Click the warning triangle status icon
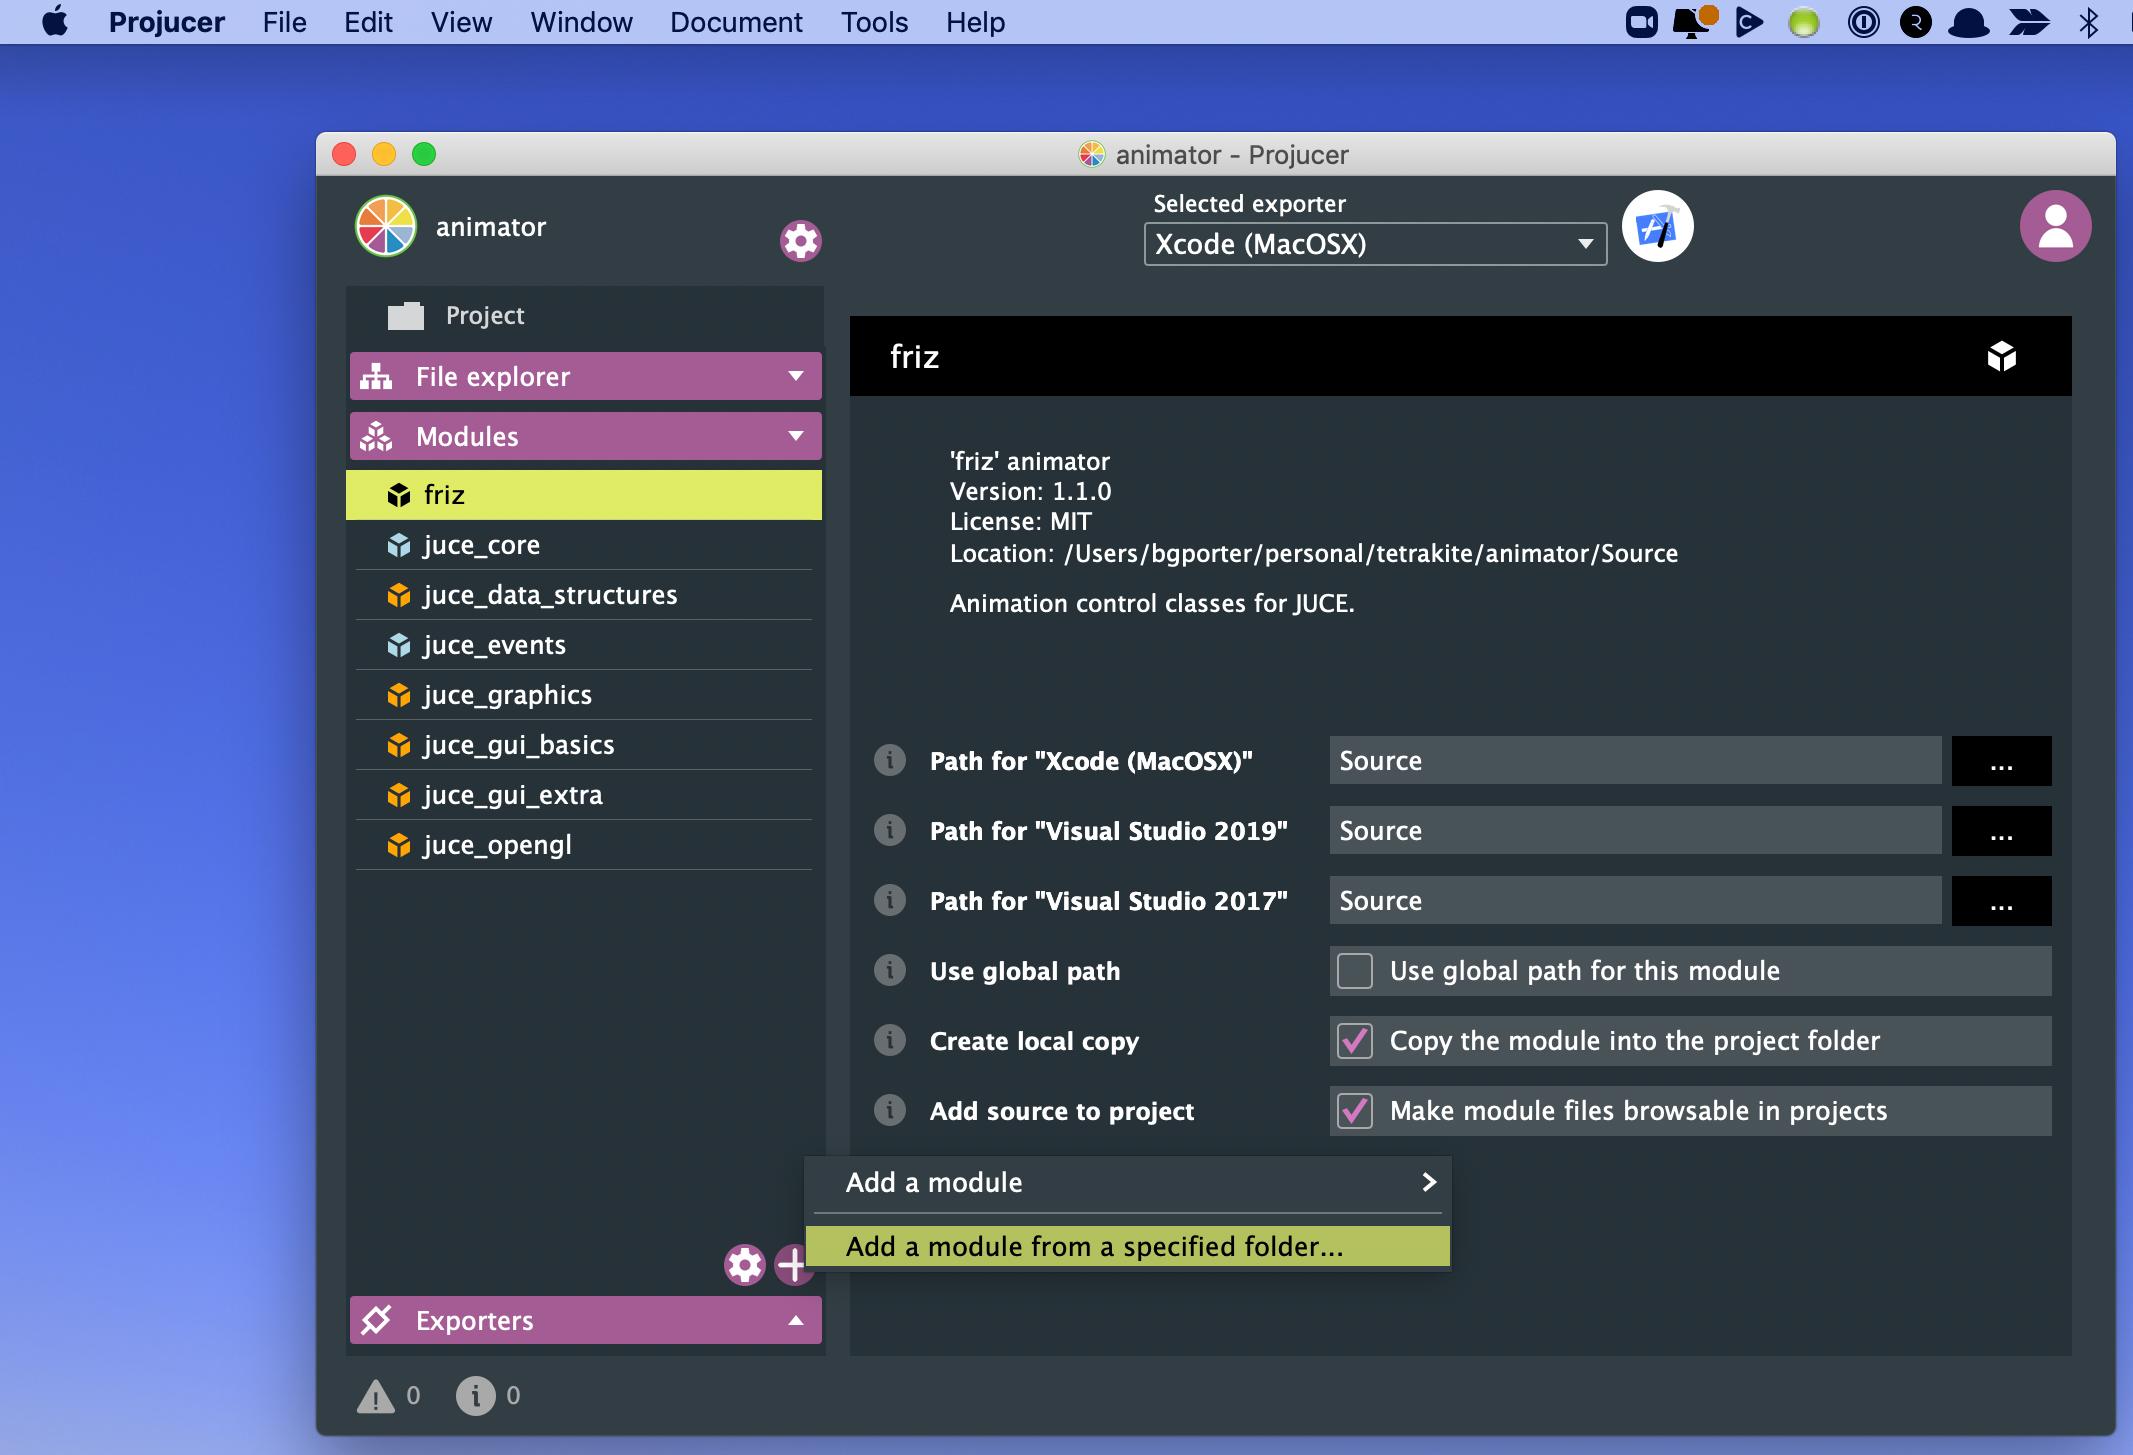Image resolution: width=2133 pixels, height=1455 pixels. click(x=375, y=1396)
